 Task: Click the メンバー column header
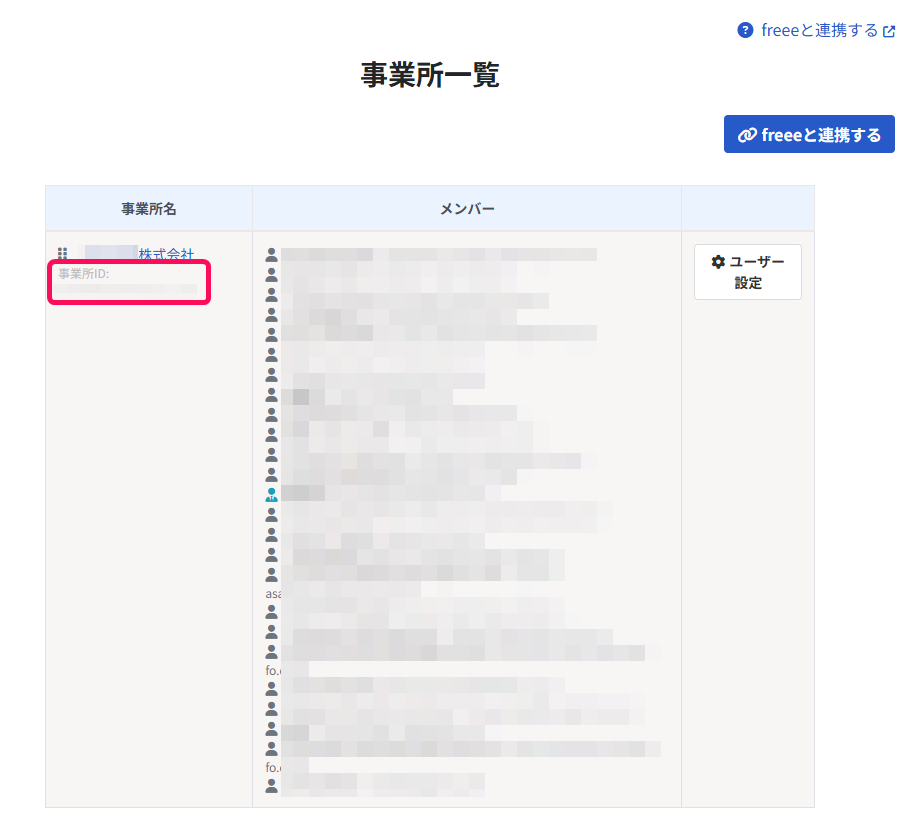[x=467, y=209]
